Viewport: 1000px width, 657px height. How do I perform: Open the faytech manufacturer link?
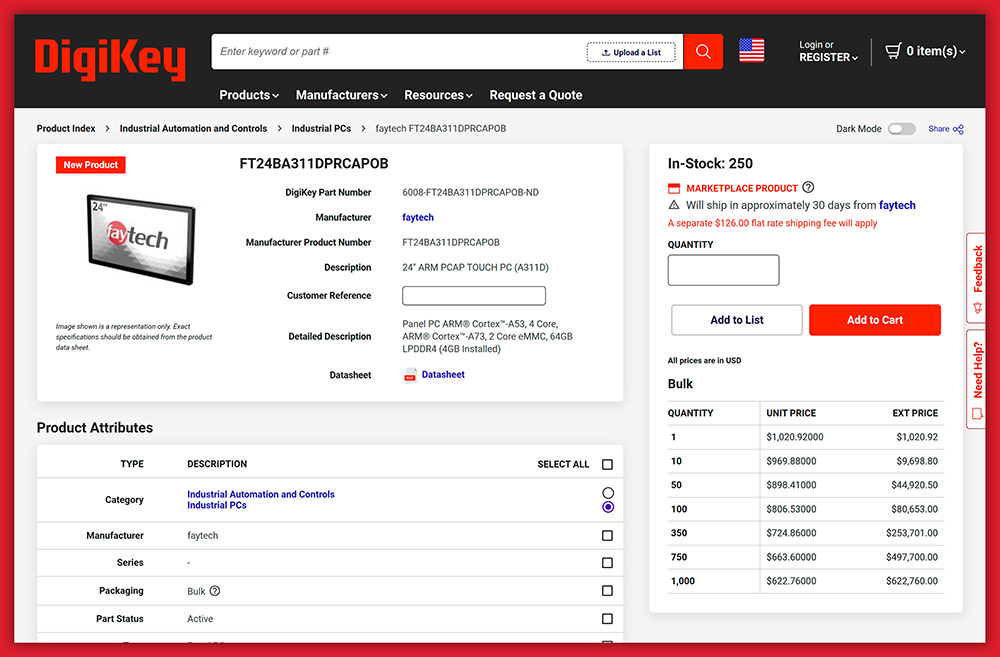[x=418, y=218]
